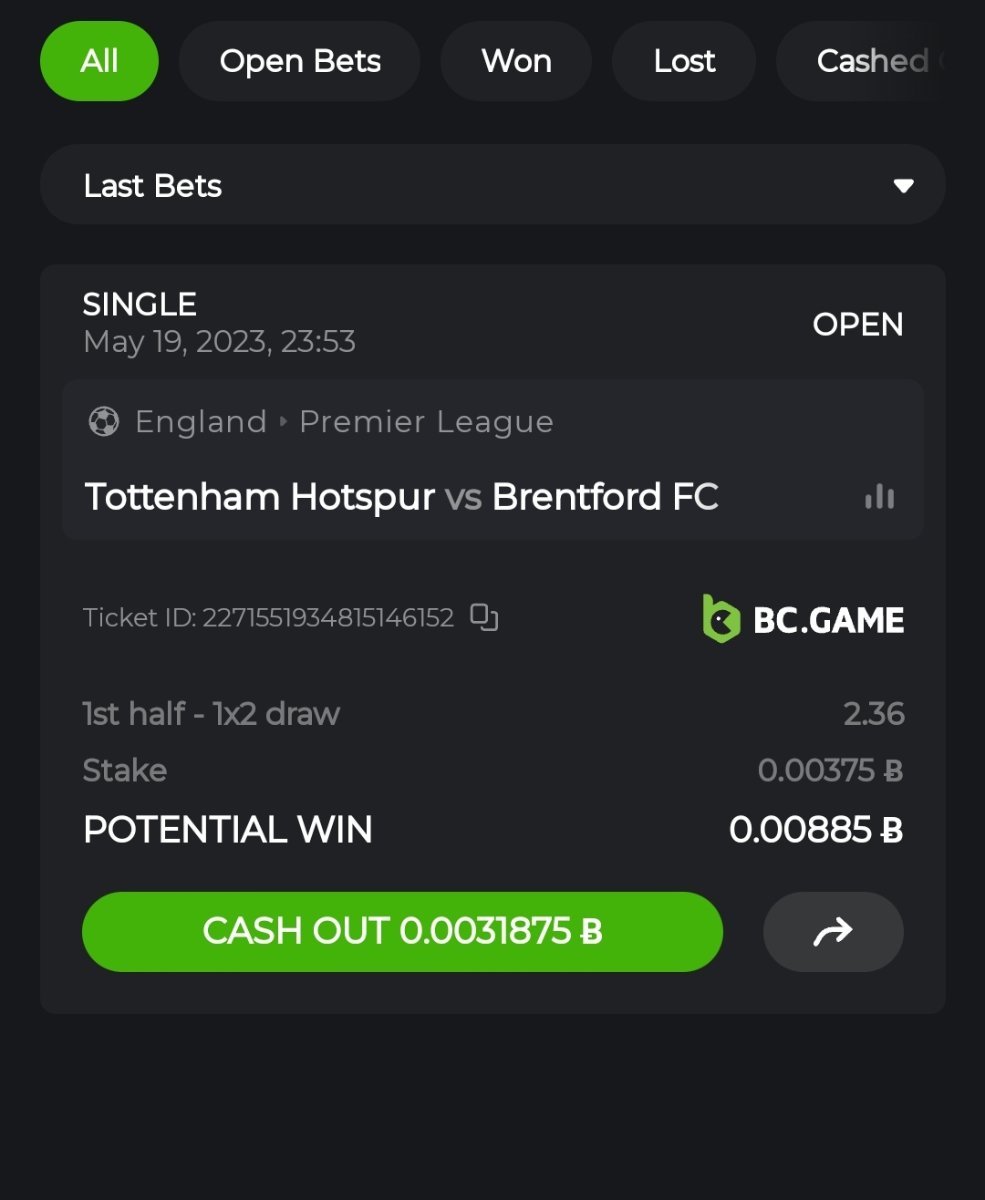
Task: Click the Last Bets dropdown arrow
Action: 903,186
